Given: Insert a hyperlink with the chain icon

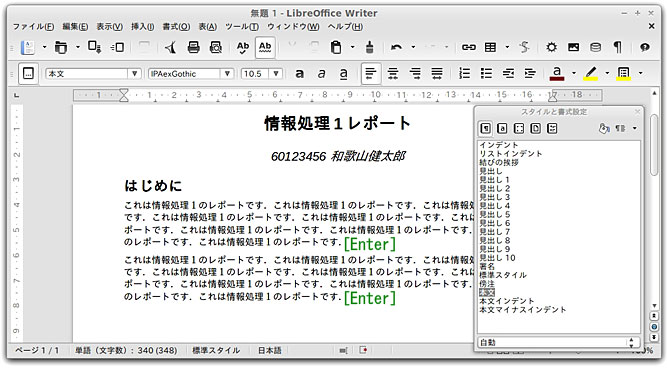Looking at the screenshot, I should point(469,47).
